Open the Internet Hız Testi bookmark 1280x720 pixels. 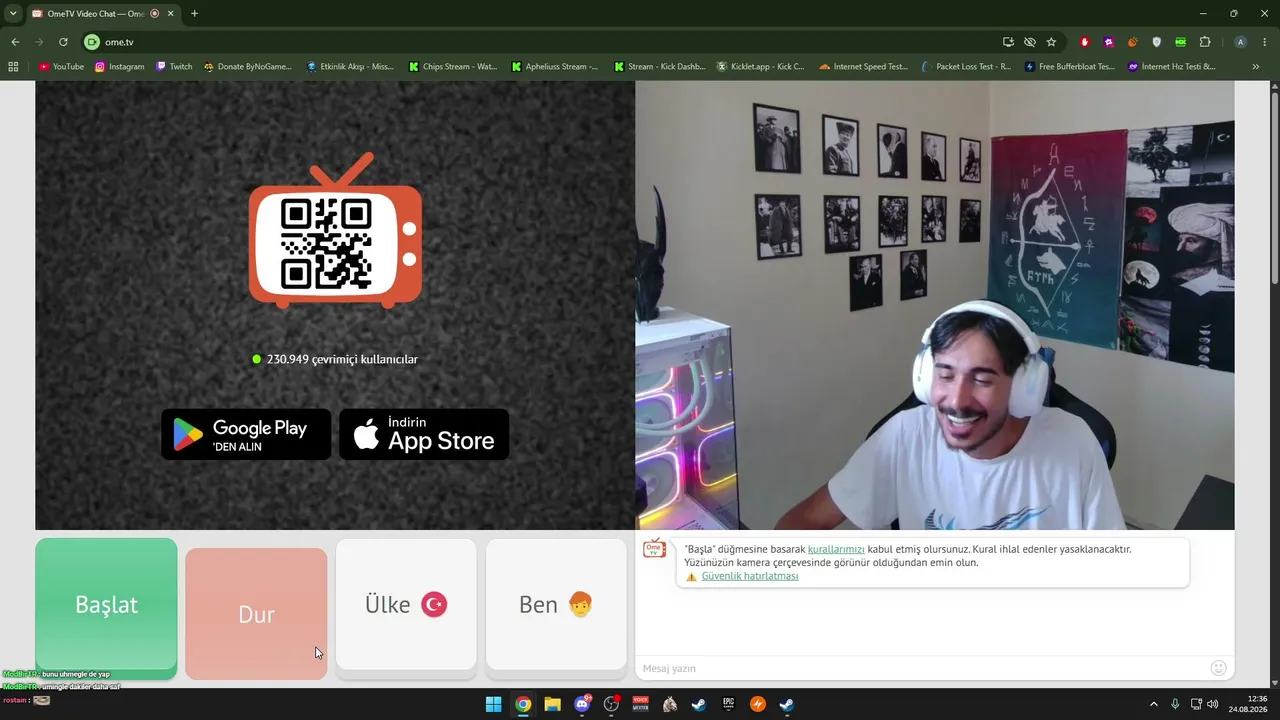1172,67
